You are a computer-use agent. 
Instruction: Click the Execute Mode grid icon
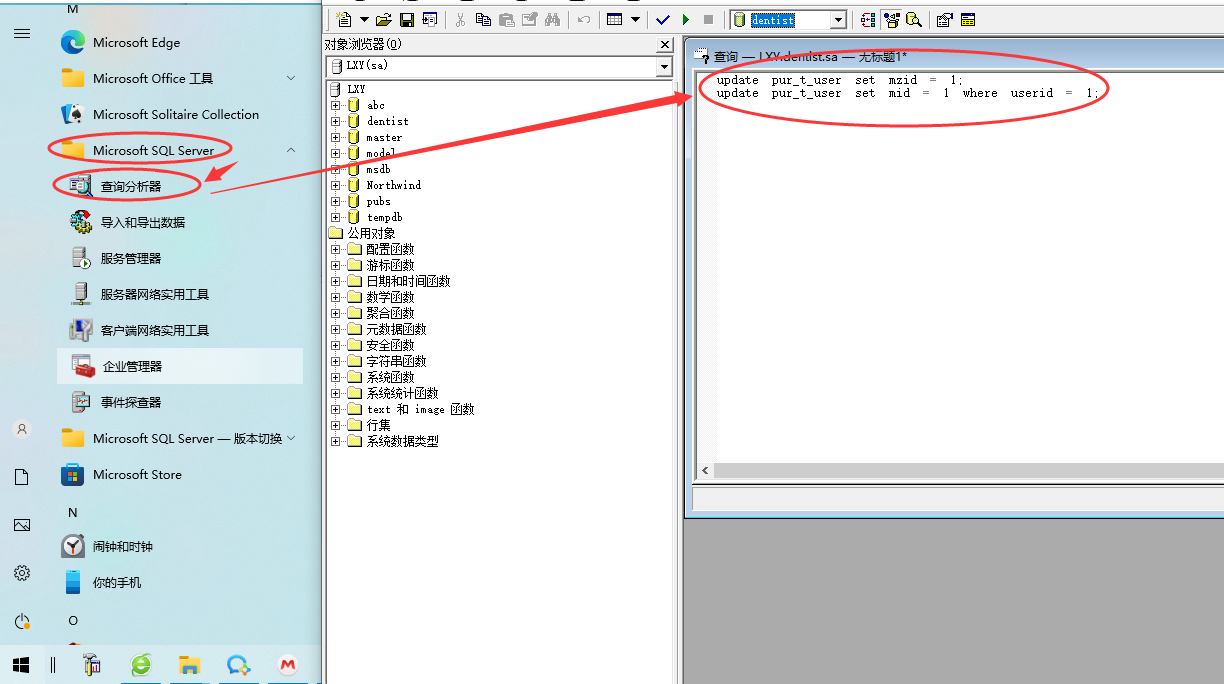coord(615,20)
